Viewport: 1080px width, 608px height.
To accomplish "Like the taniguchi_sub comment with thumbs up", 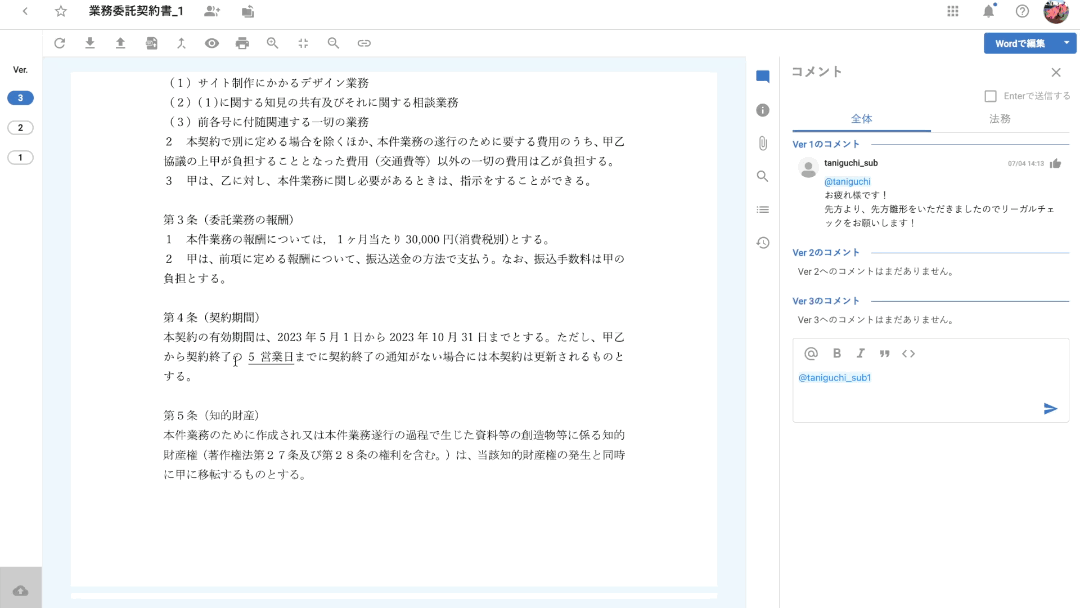I will point(1055,163).
